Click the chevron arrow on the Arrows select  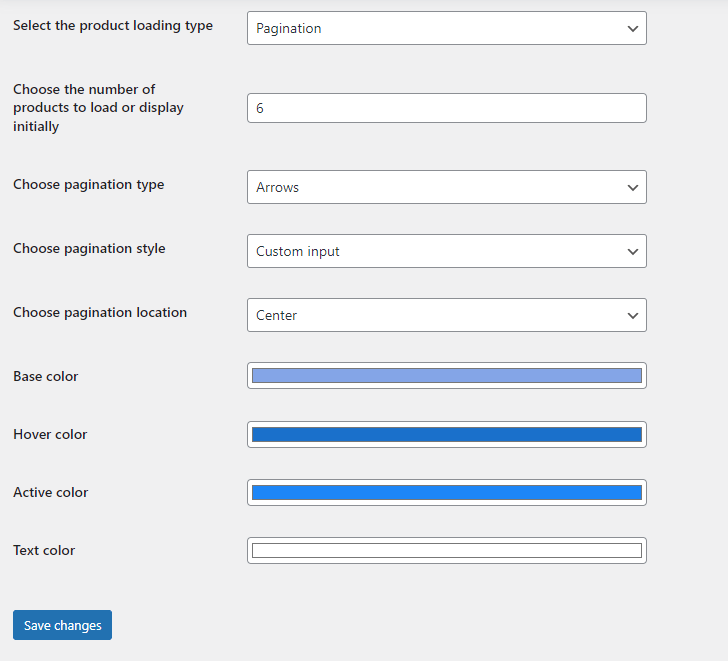(632, 187)
